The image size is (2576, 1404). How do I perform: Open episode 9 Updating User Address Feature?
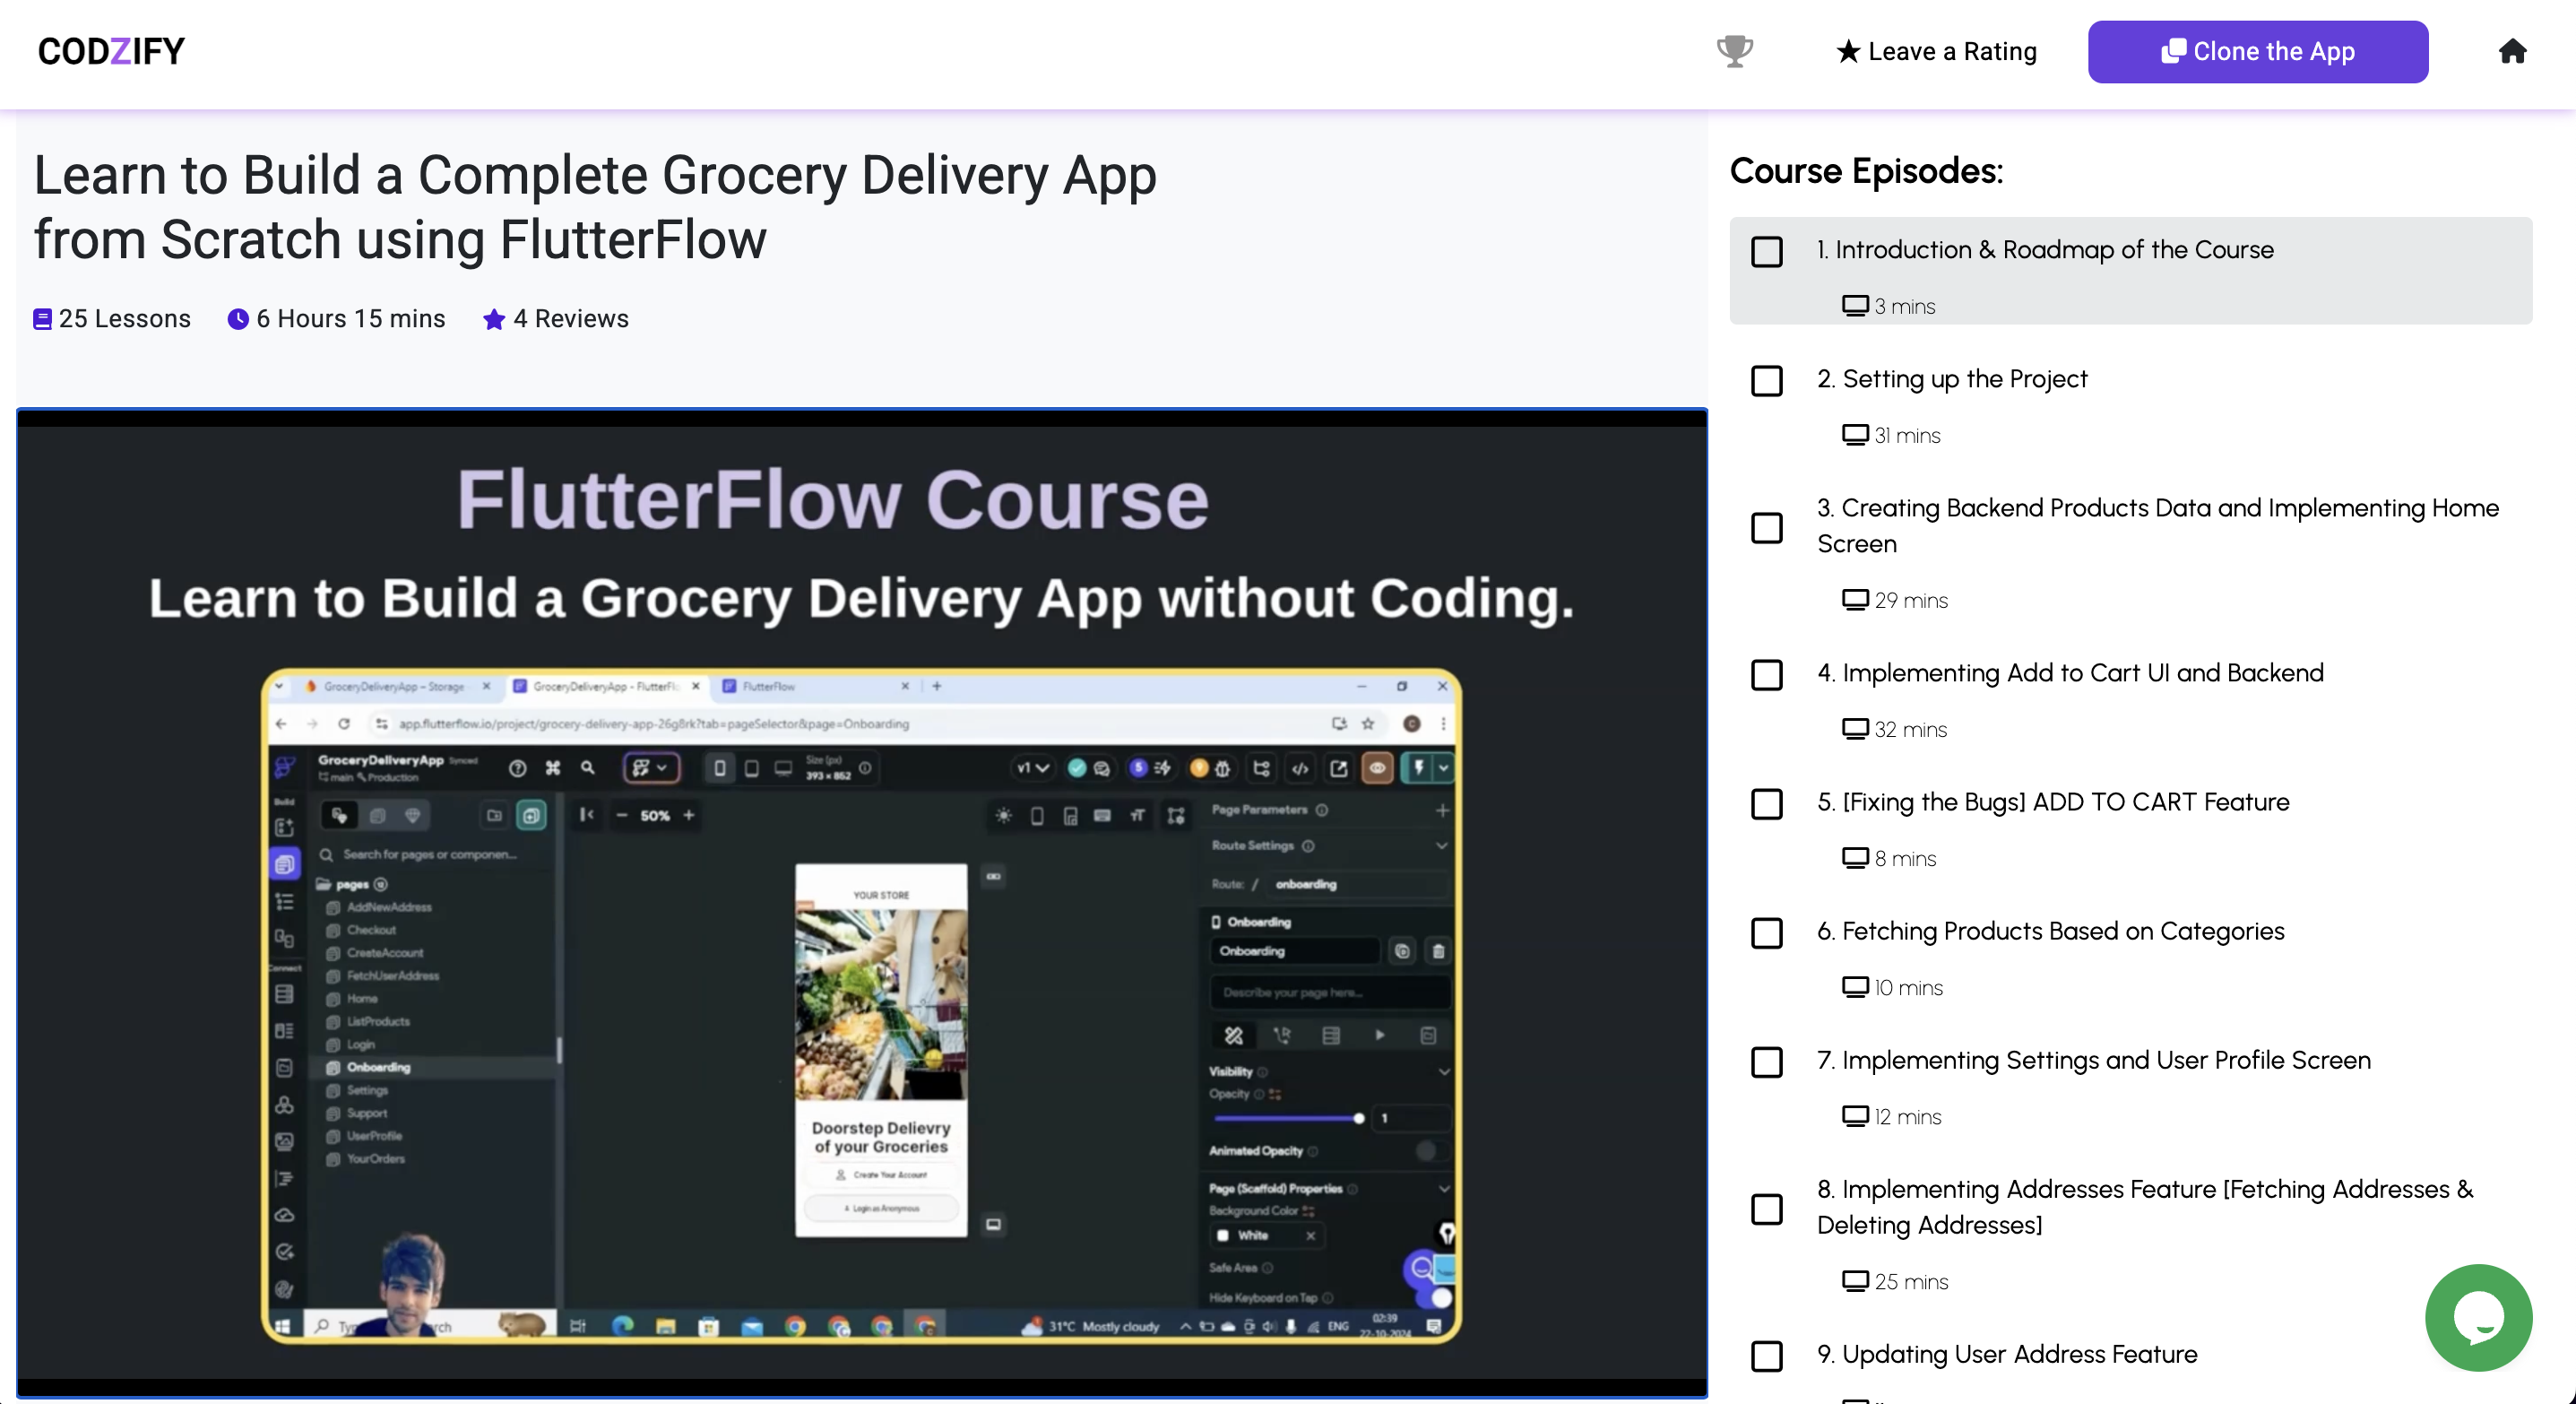[x=2007, y=1353]
